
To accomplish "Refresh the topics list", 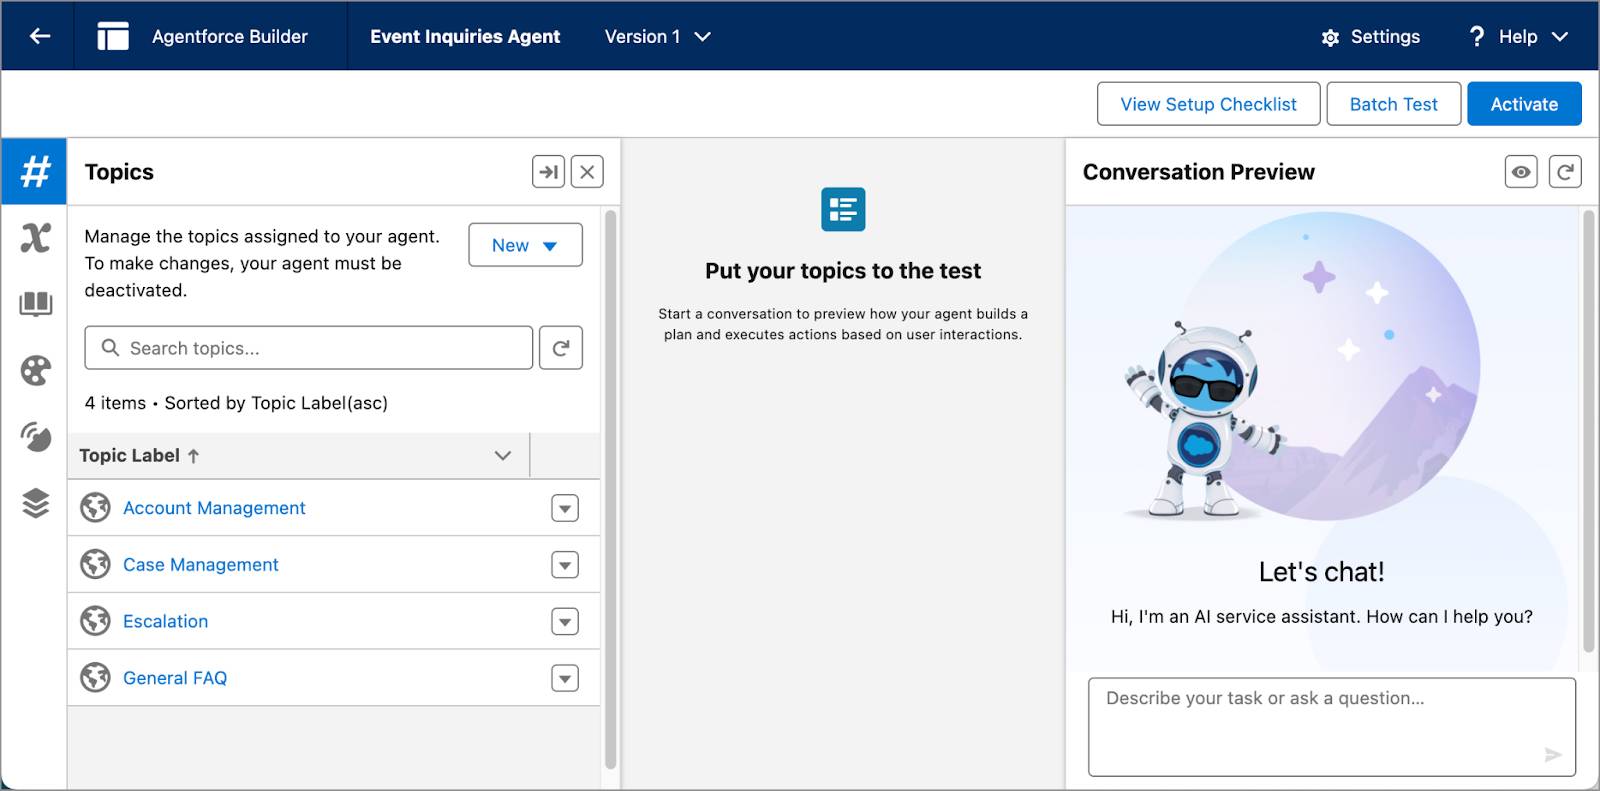I will 561,348.
